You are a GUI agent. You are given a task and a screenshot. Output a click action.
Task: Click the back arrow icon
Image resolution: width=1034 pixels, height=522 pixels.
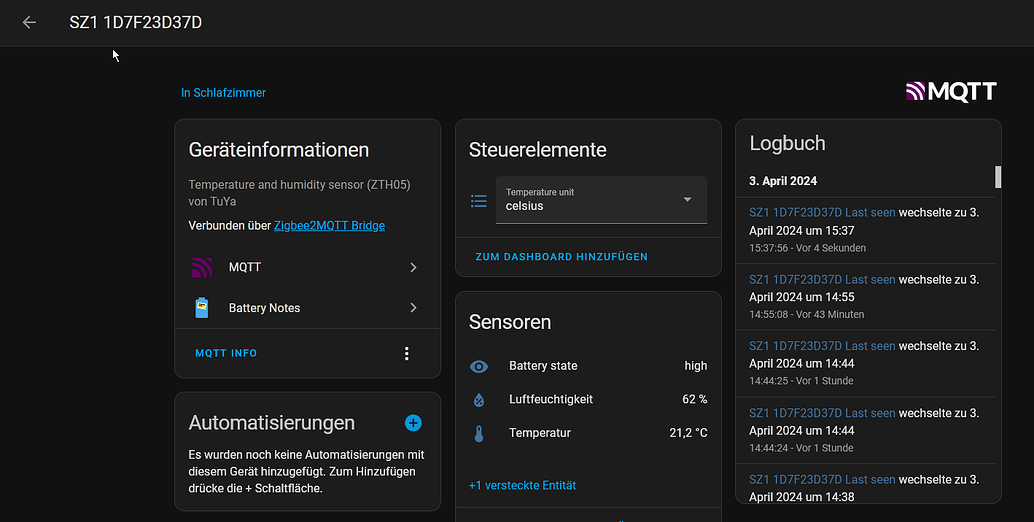click(x=29, y=22)
